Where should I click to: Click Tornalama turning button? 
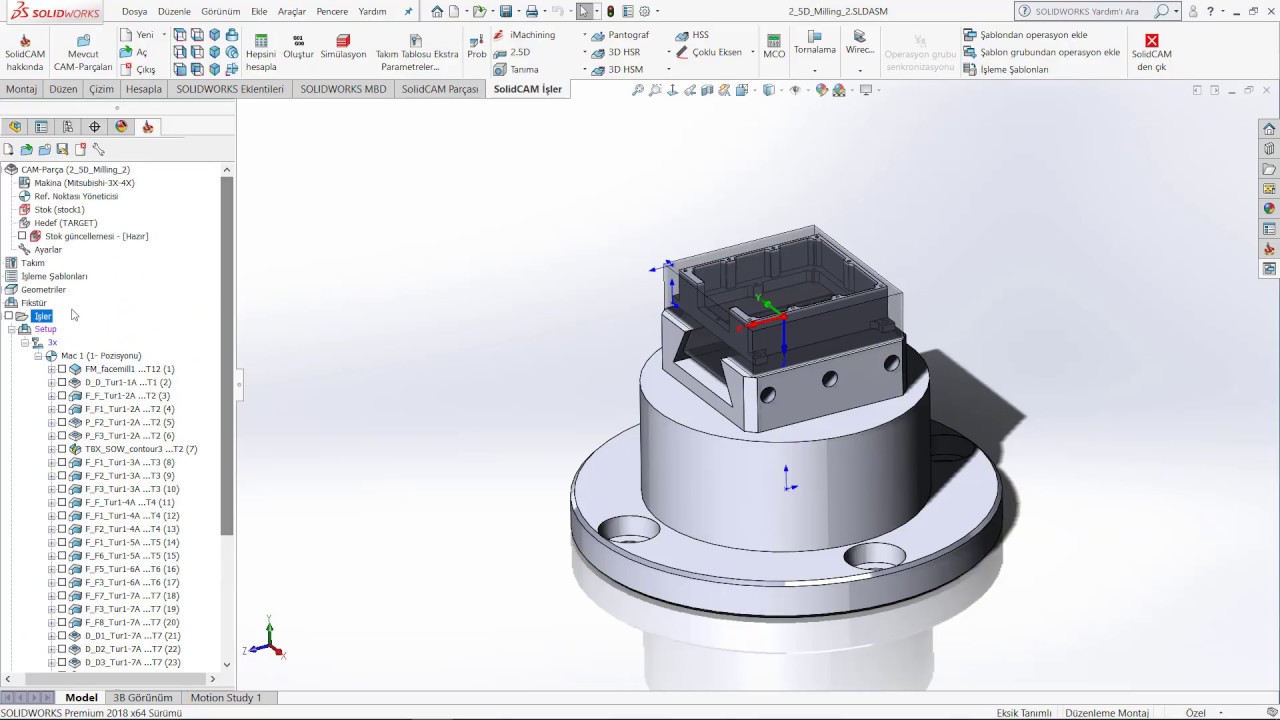815,42
